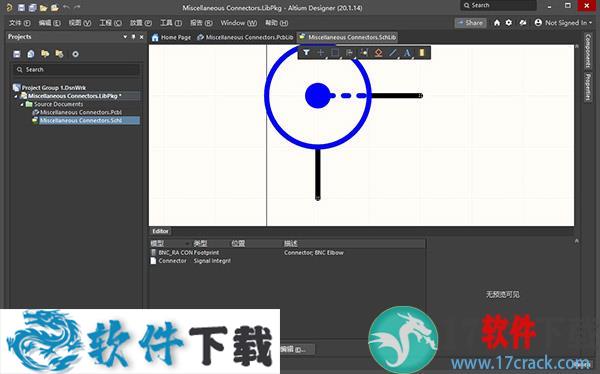Click the Altium logo icon in title bar
Viewport: 600px width, 374px height.
(x=9, y=7)
